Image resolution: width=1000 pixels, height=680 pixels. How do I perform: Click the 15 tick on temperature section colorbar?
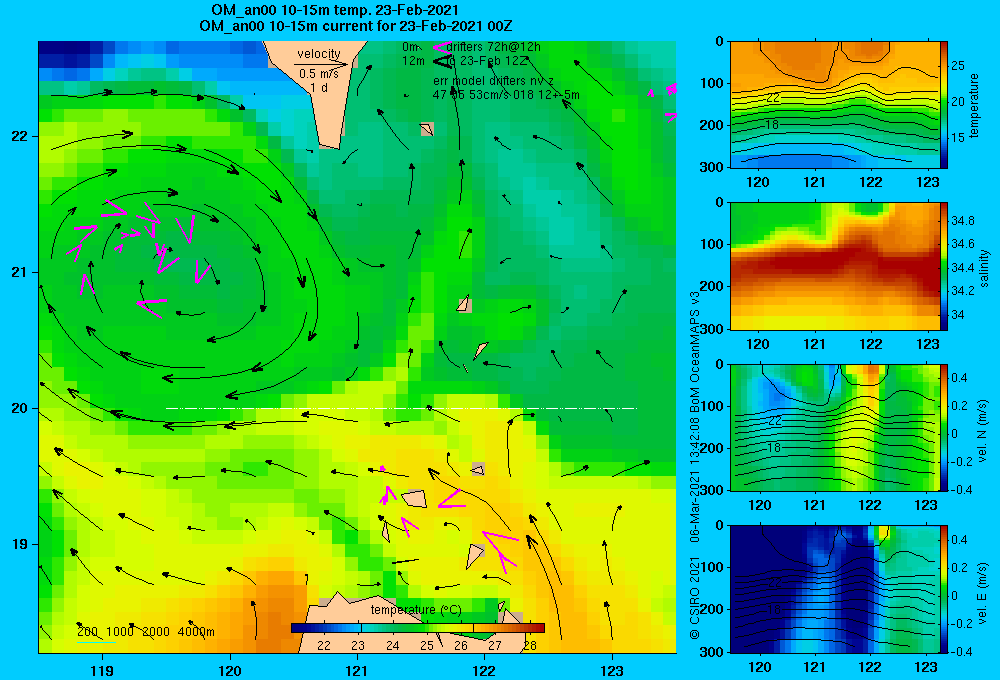tap(958, 138)
